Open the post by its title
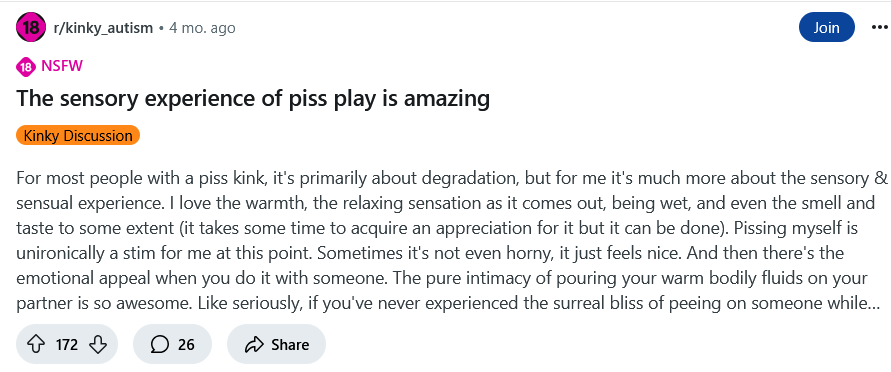 [x=253, y=99]
